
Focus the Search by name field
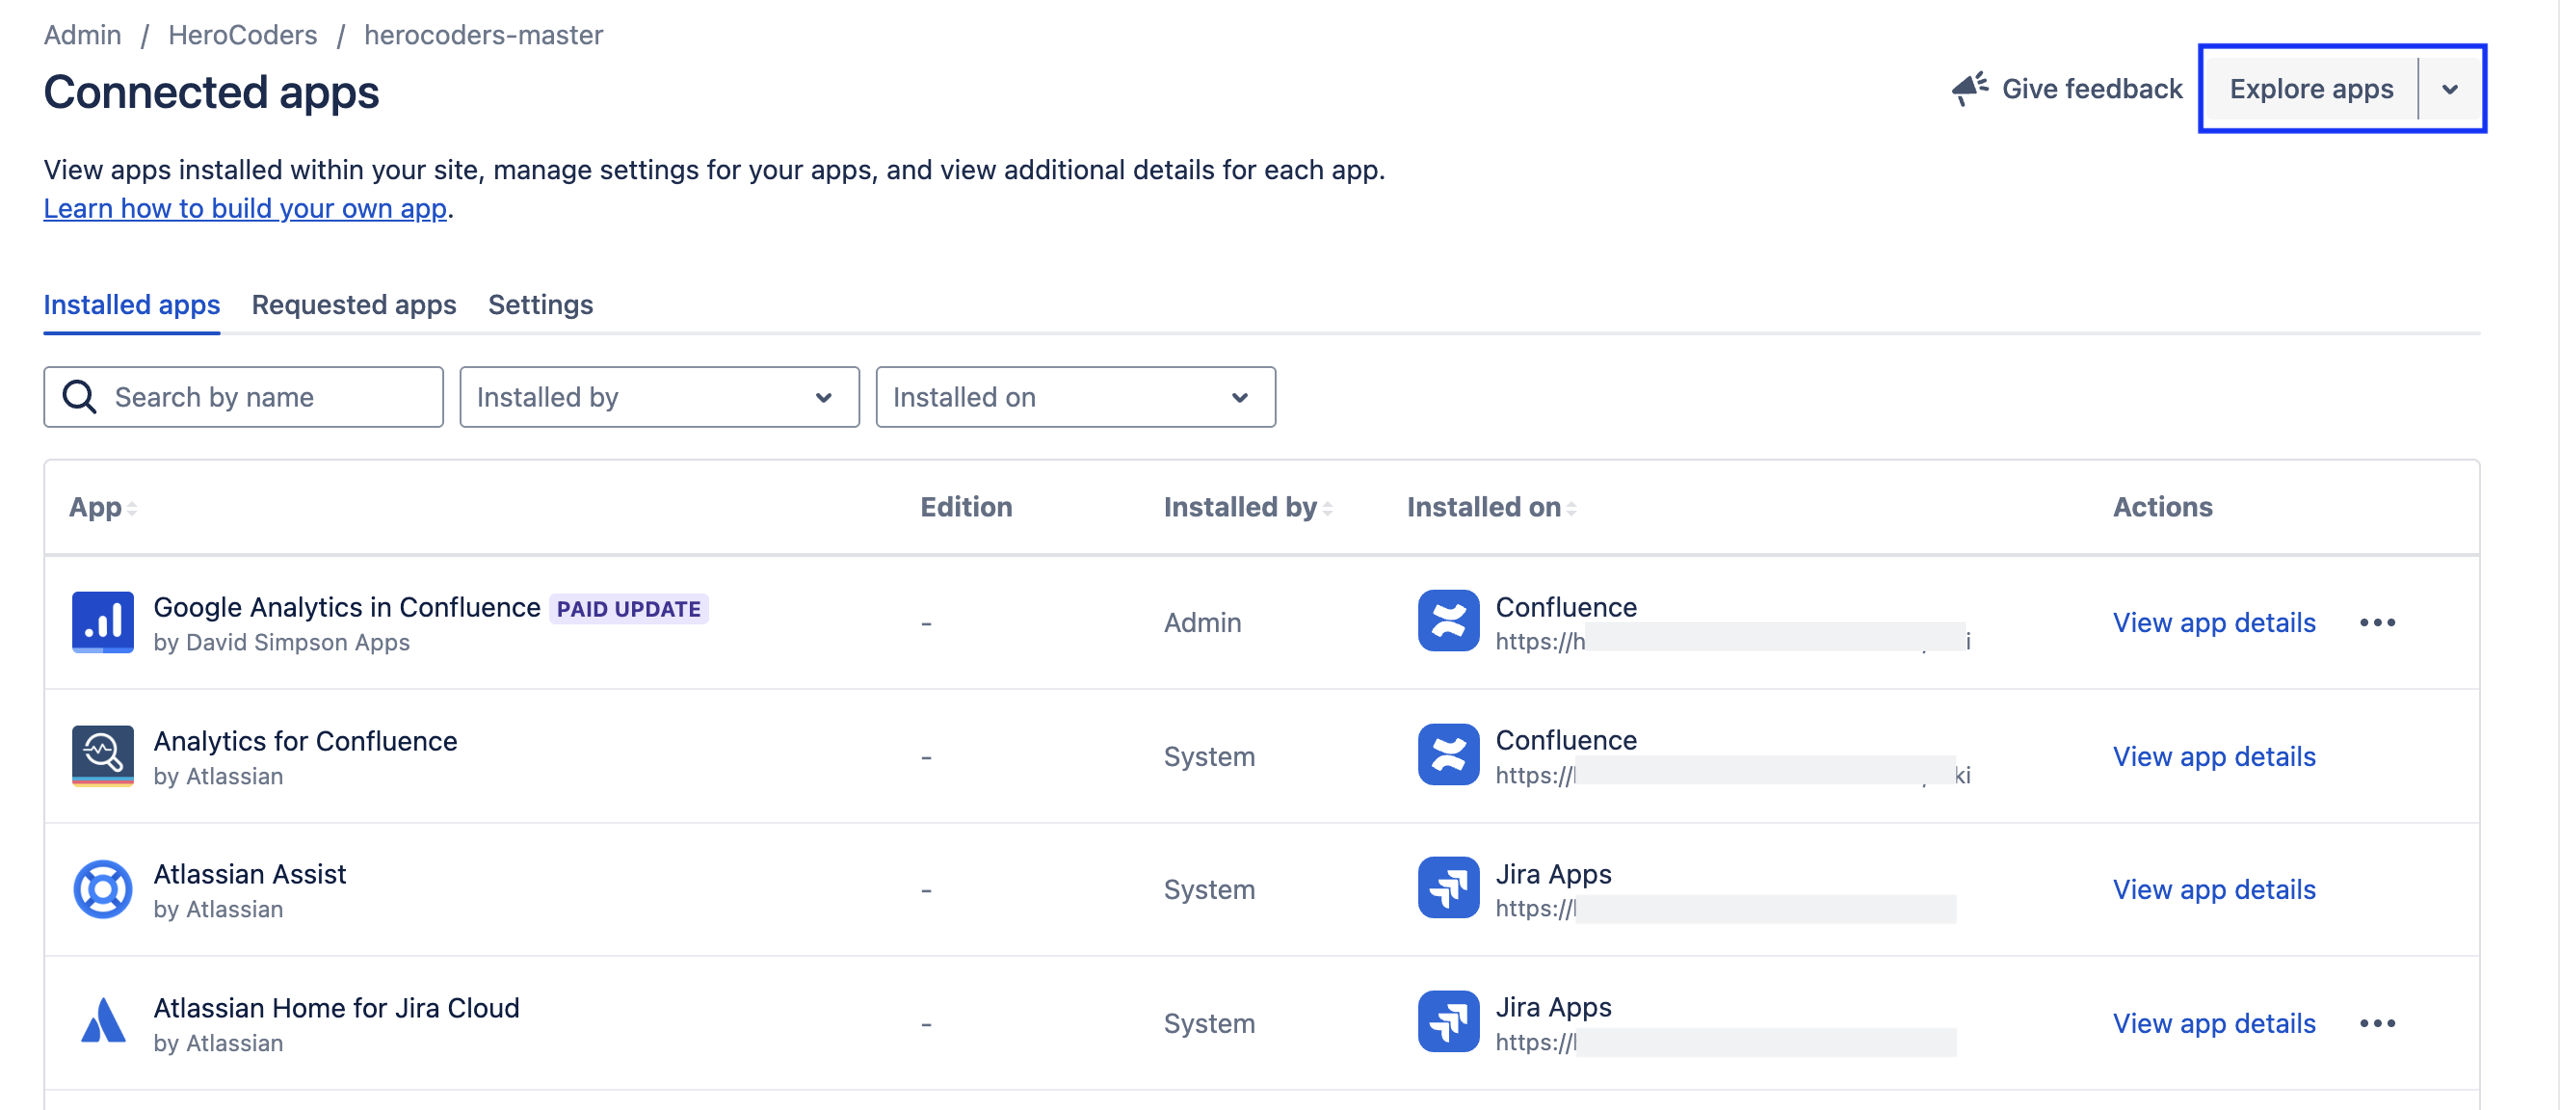260,397
